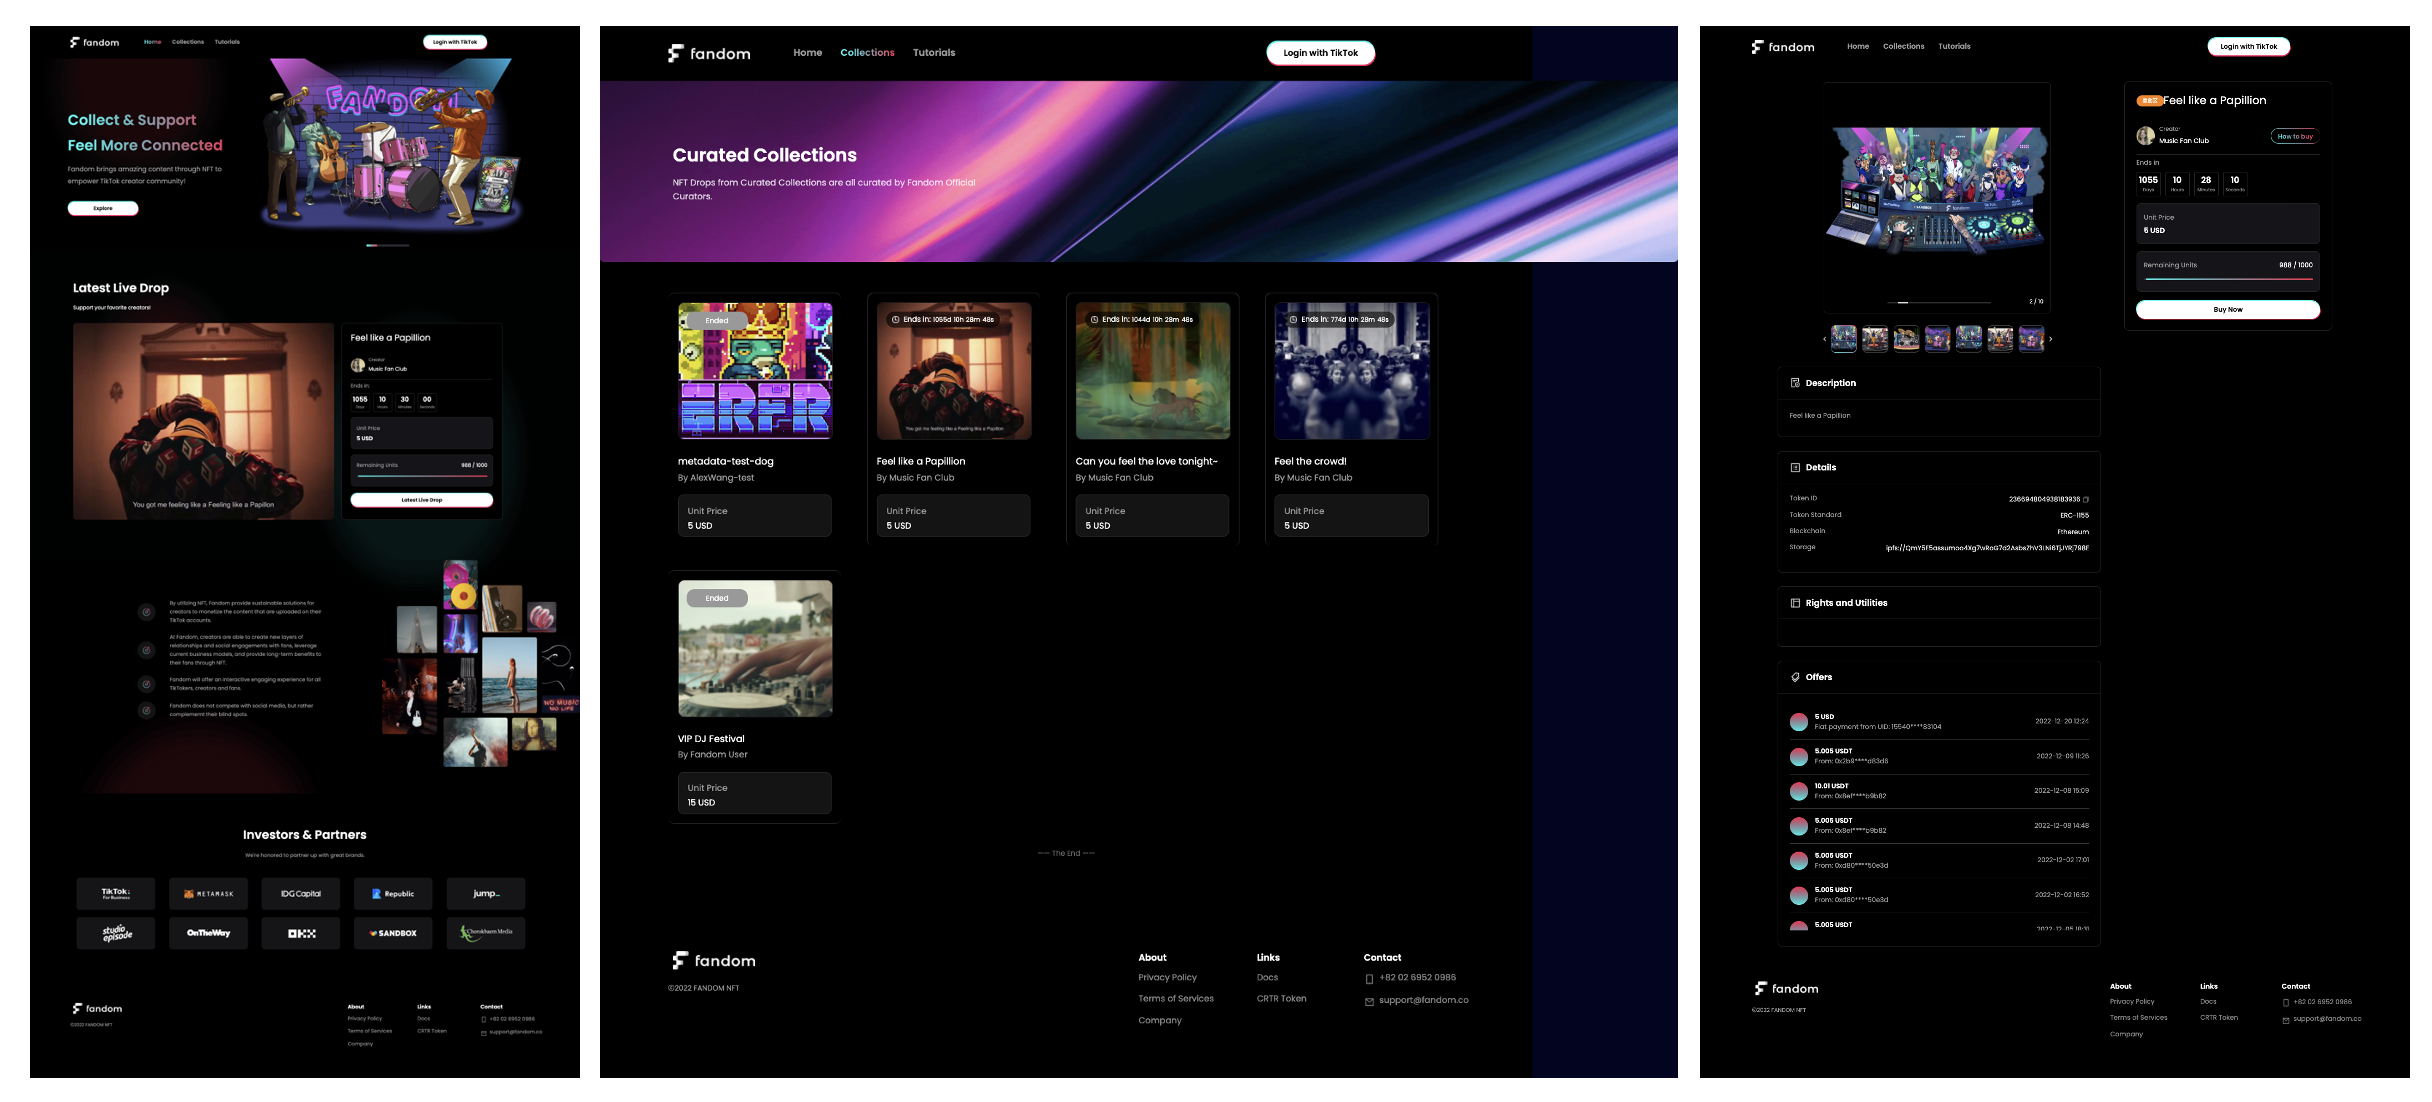Click the support@fandom.co email in the Collections page footer
Image resolution: width=2432 pixels, height=1102 pixels.
click(x=1424, y=1000)
